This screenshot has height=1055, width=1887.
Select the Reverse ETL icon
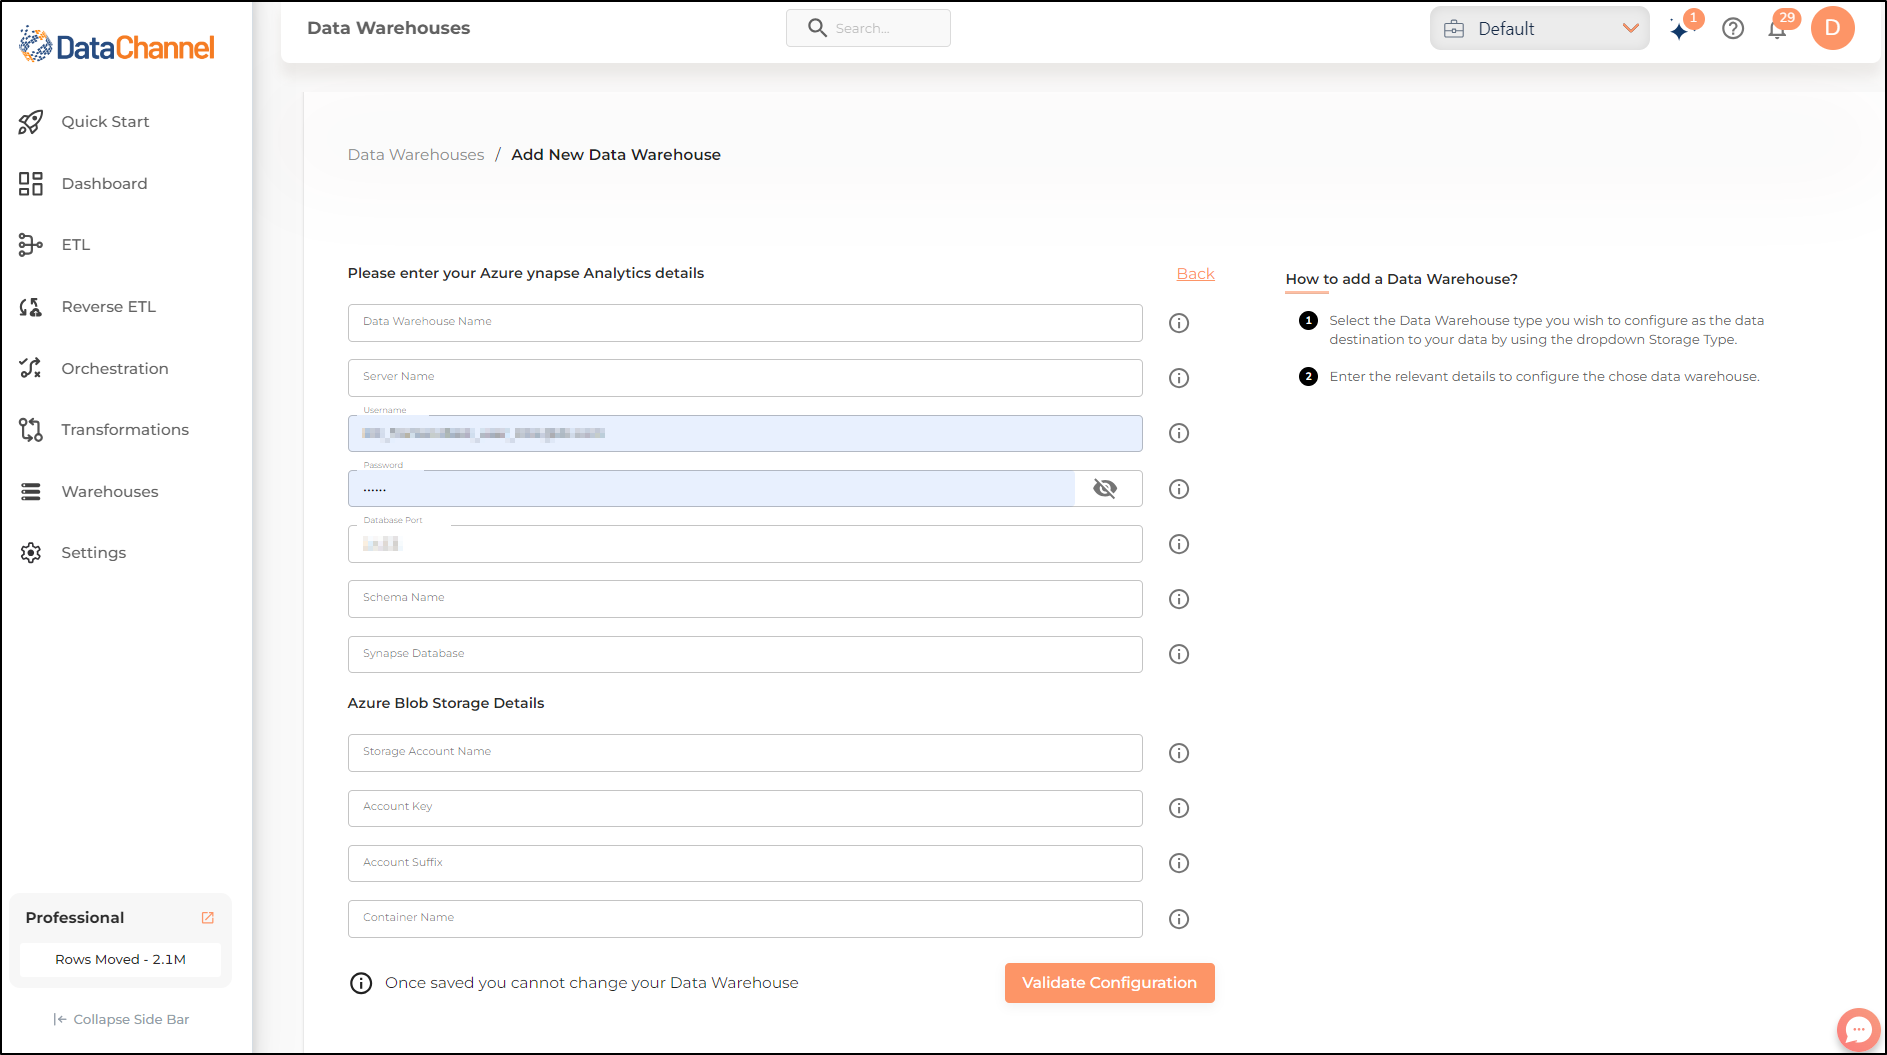click(x=31, y=307)
